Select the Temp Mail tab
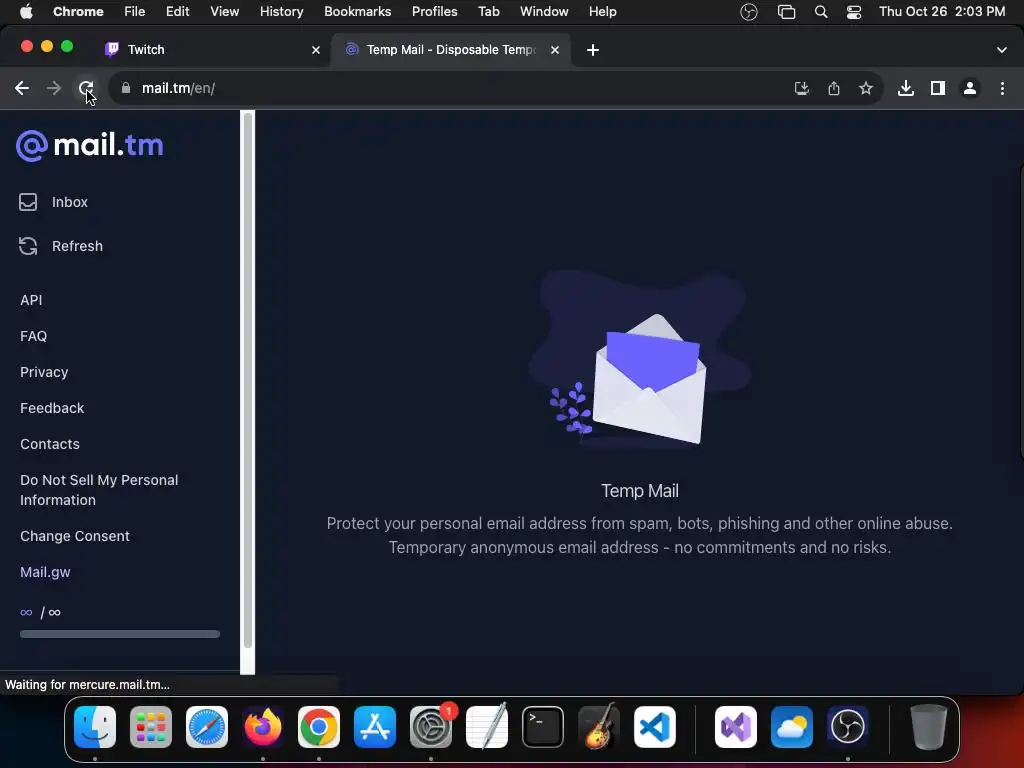The image size is (1024, 768). [451, 50]
